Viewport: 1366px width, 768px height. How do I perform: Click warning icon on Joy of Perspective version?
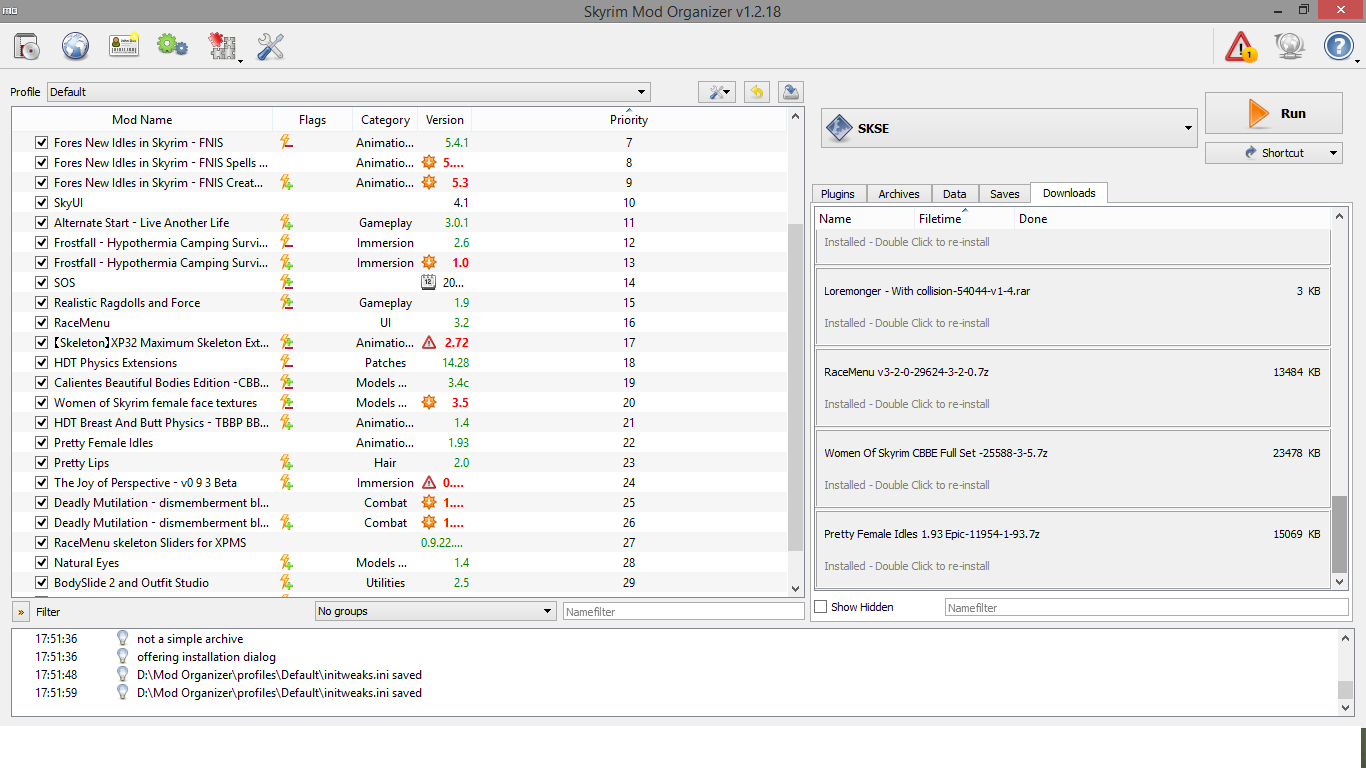tap(429, 483)
